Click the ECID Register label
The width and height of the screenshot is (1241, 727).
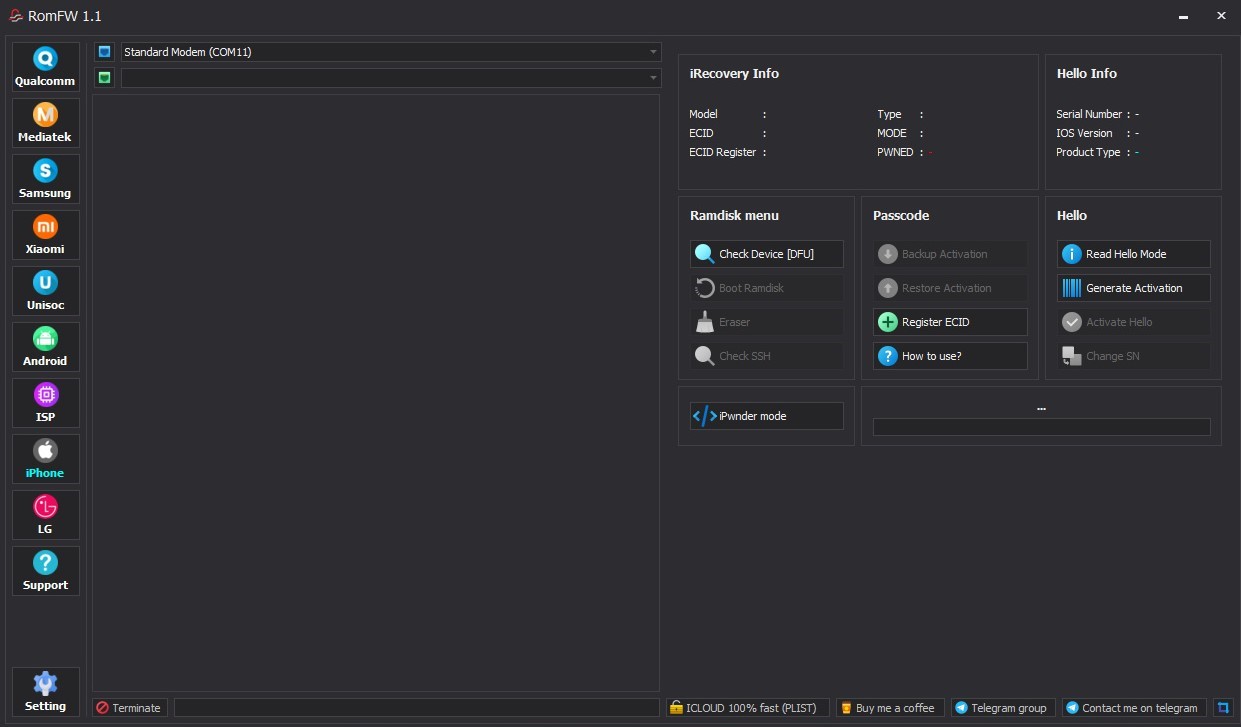click(x=723, y=152)
